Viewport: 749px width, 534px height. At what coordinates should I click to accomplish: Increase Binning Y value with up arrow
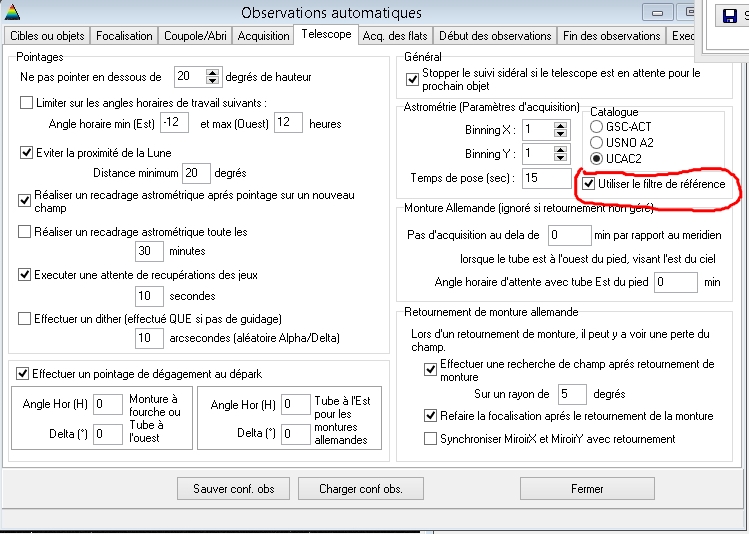[560, 149]
